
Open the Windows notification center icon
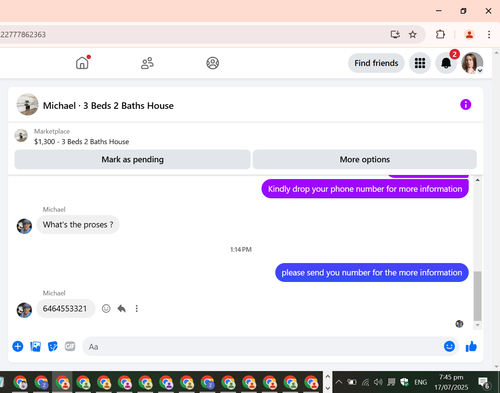tap(484, 383)
